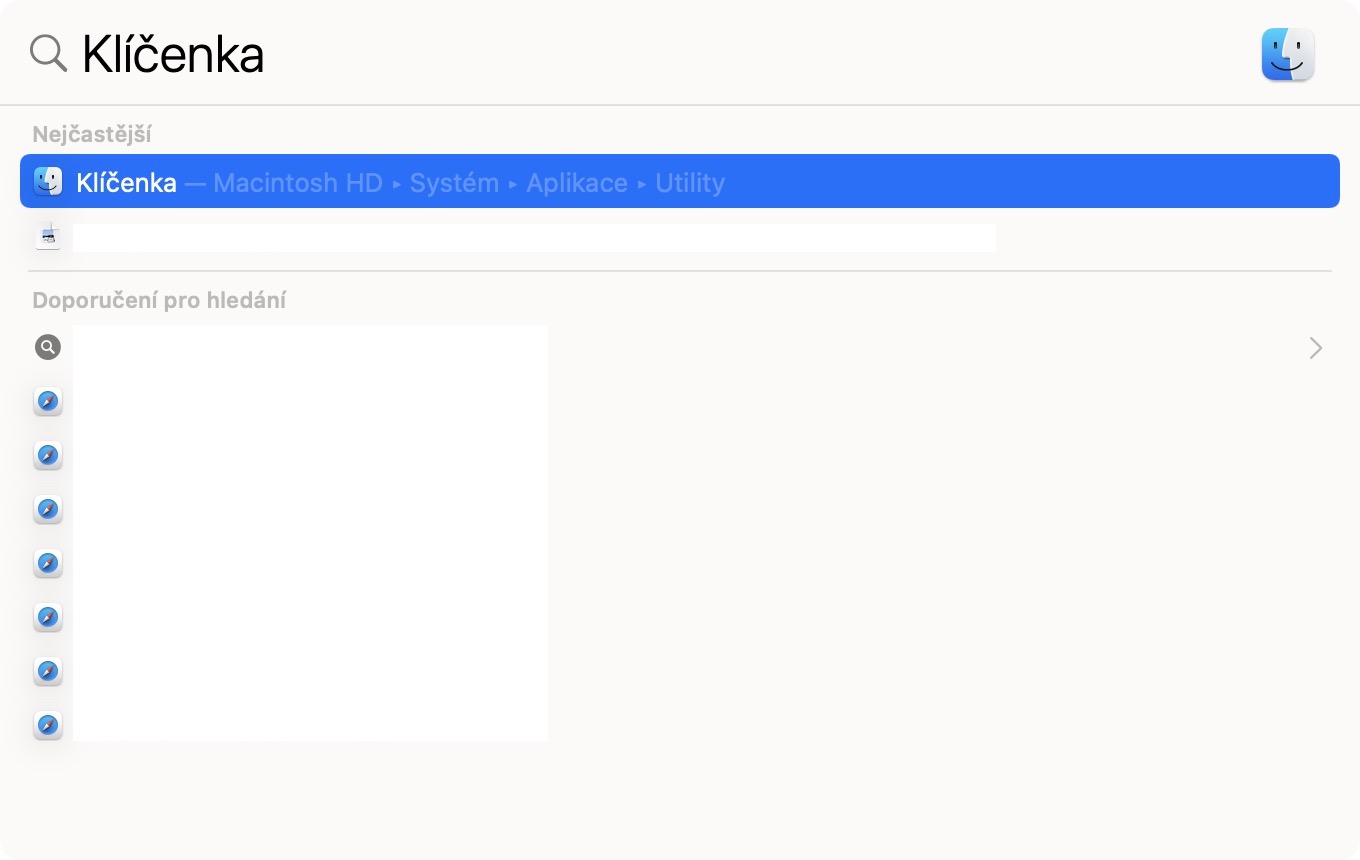Open the second Safari suggestion icon
This screenshot has width=1360, height=860.
pyautogui.click(x=48, y=456)
